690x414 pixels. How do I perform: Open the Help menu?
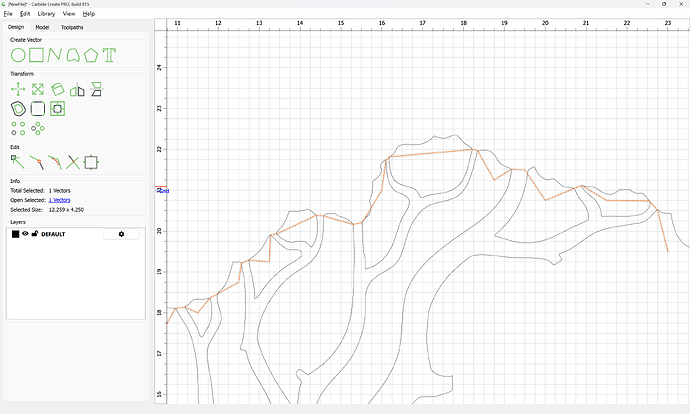[89, 14]
